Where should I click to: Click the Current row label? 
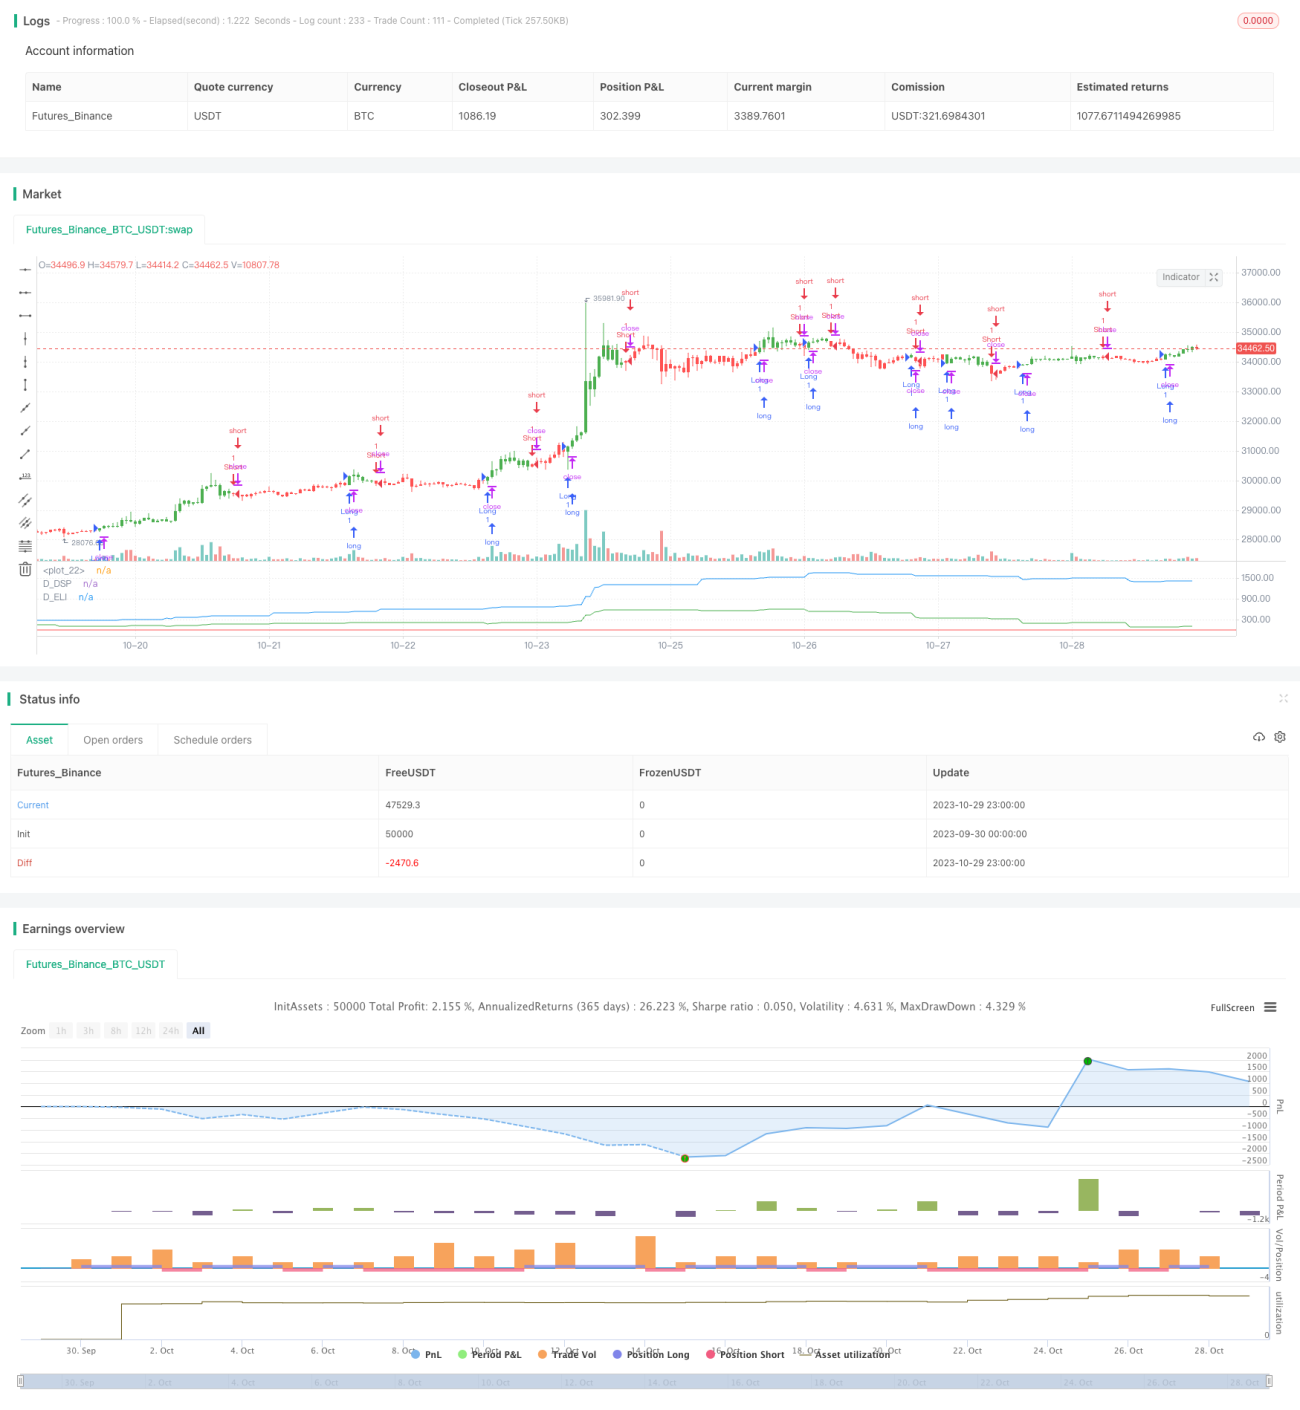(x=33, y=805)
